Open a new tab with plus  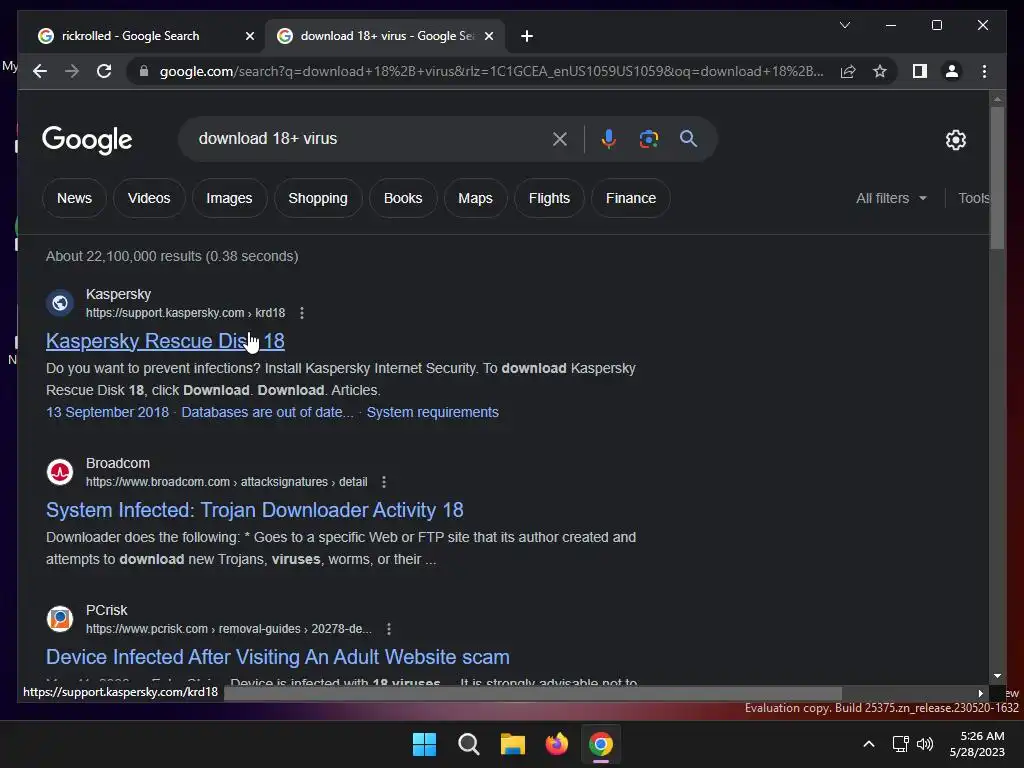click(x=527, y=36)
